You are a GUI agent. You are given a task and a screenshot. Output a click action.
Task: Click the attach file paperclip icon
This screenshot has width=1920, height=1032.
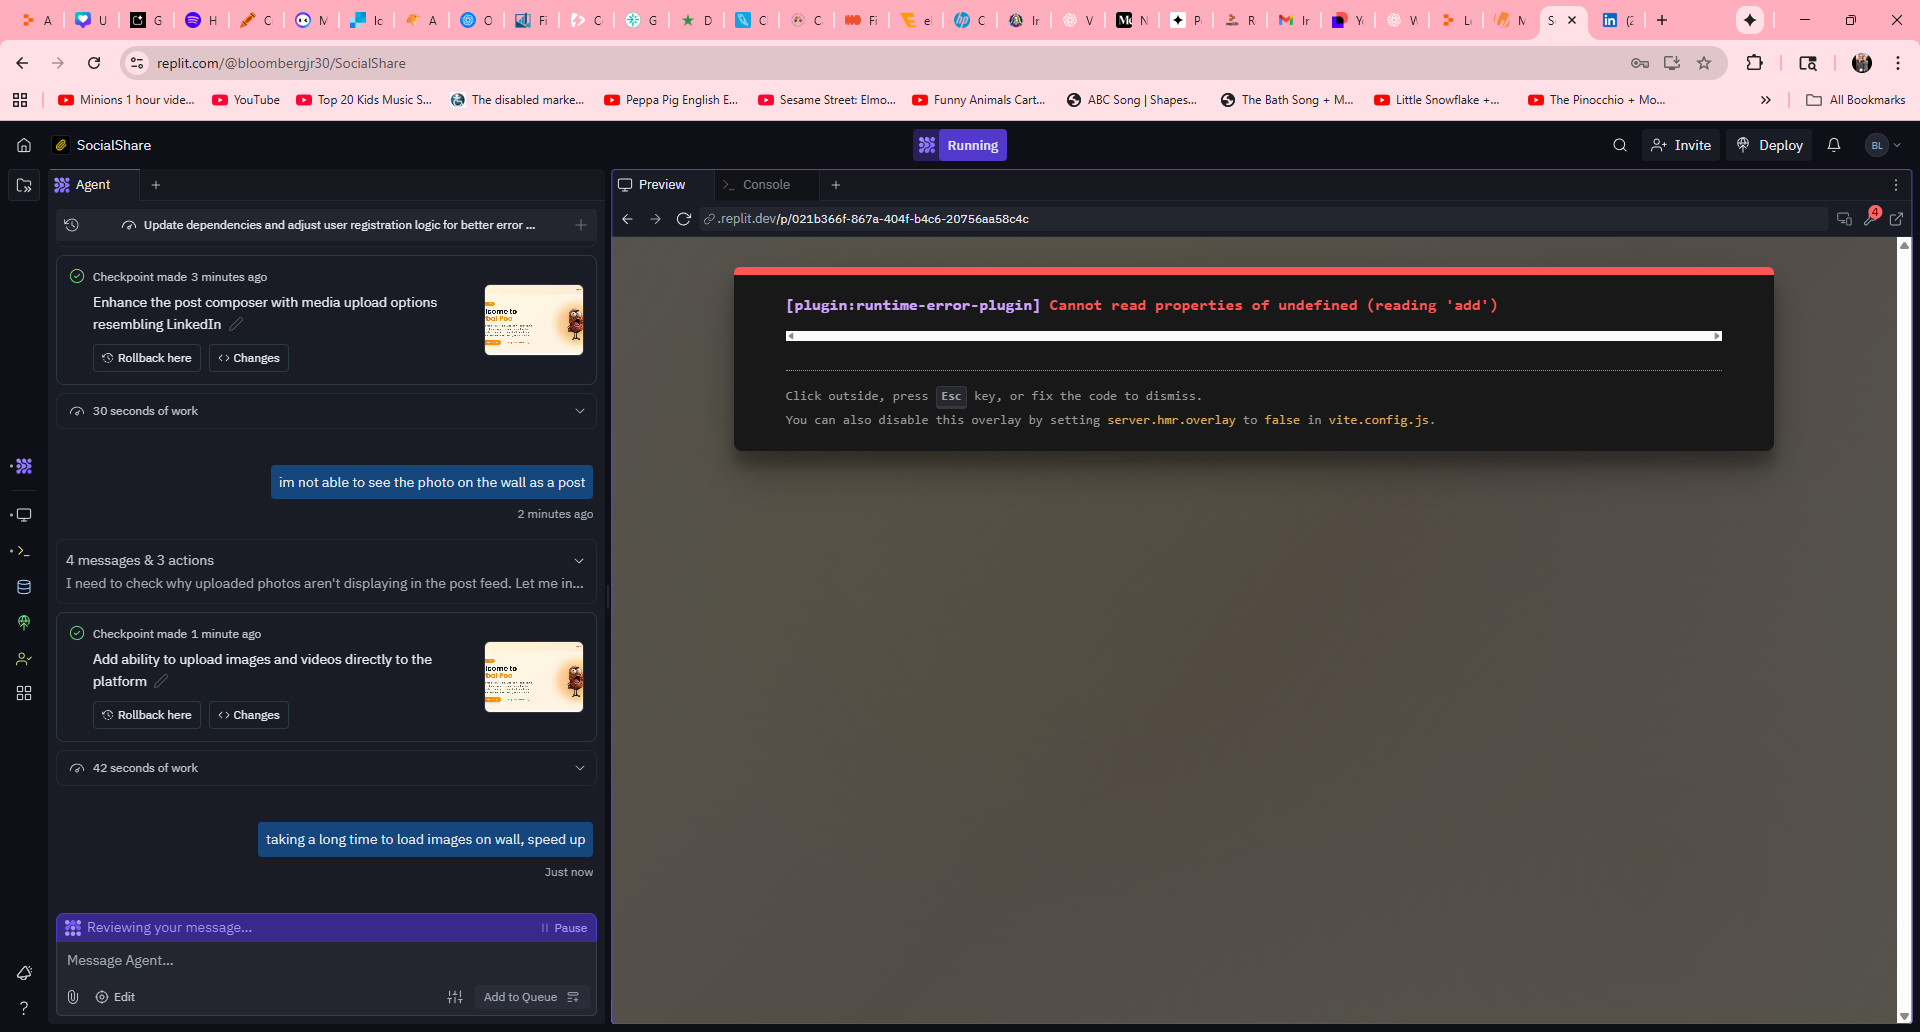[73, 997]
